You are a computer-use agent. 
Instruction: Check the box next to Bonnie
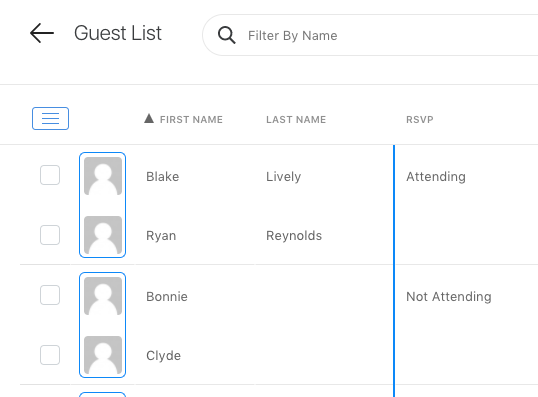[50, 295]
